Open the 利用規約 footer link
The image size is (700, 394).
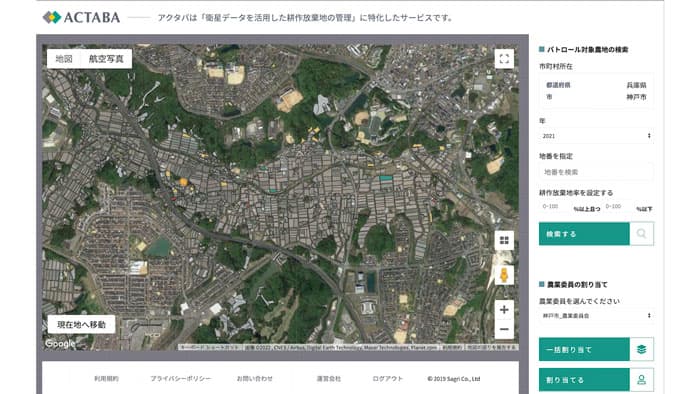click(x=106, y=378)
